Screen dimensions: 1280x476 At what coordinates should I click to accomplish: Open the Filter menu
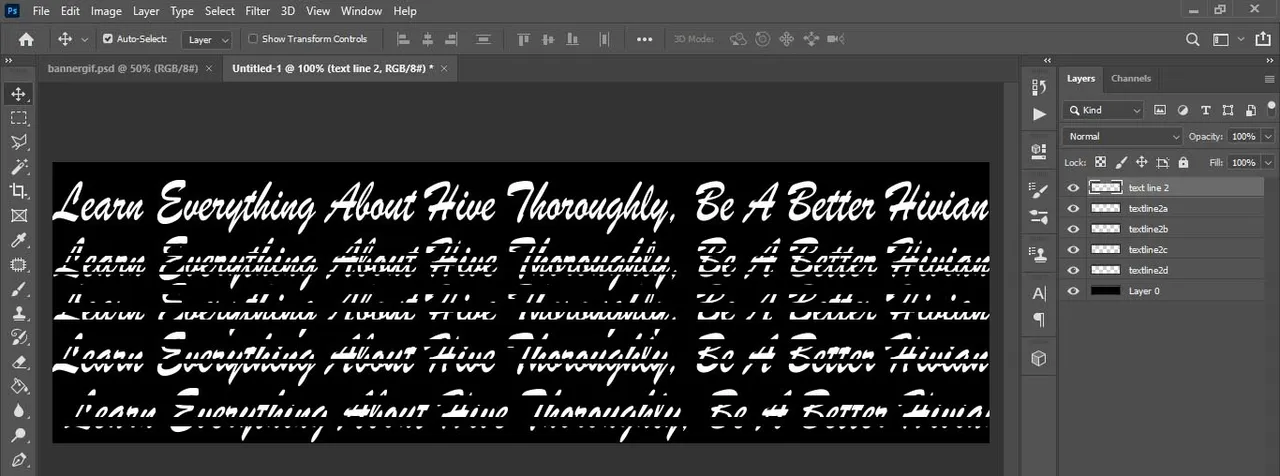coord(257,11)
